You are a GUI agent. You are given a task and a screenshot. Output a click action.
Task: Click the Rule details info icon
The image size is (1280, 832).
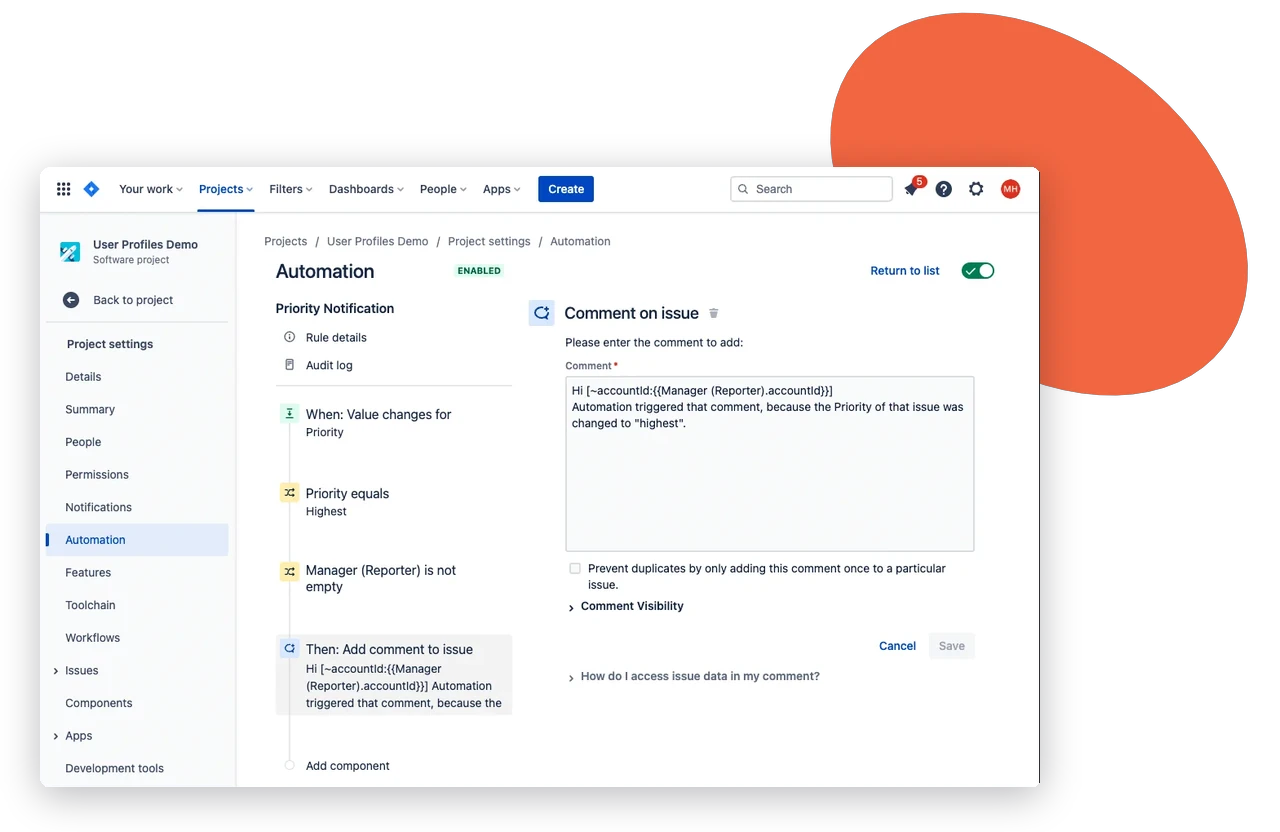(x=290, y=337)
